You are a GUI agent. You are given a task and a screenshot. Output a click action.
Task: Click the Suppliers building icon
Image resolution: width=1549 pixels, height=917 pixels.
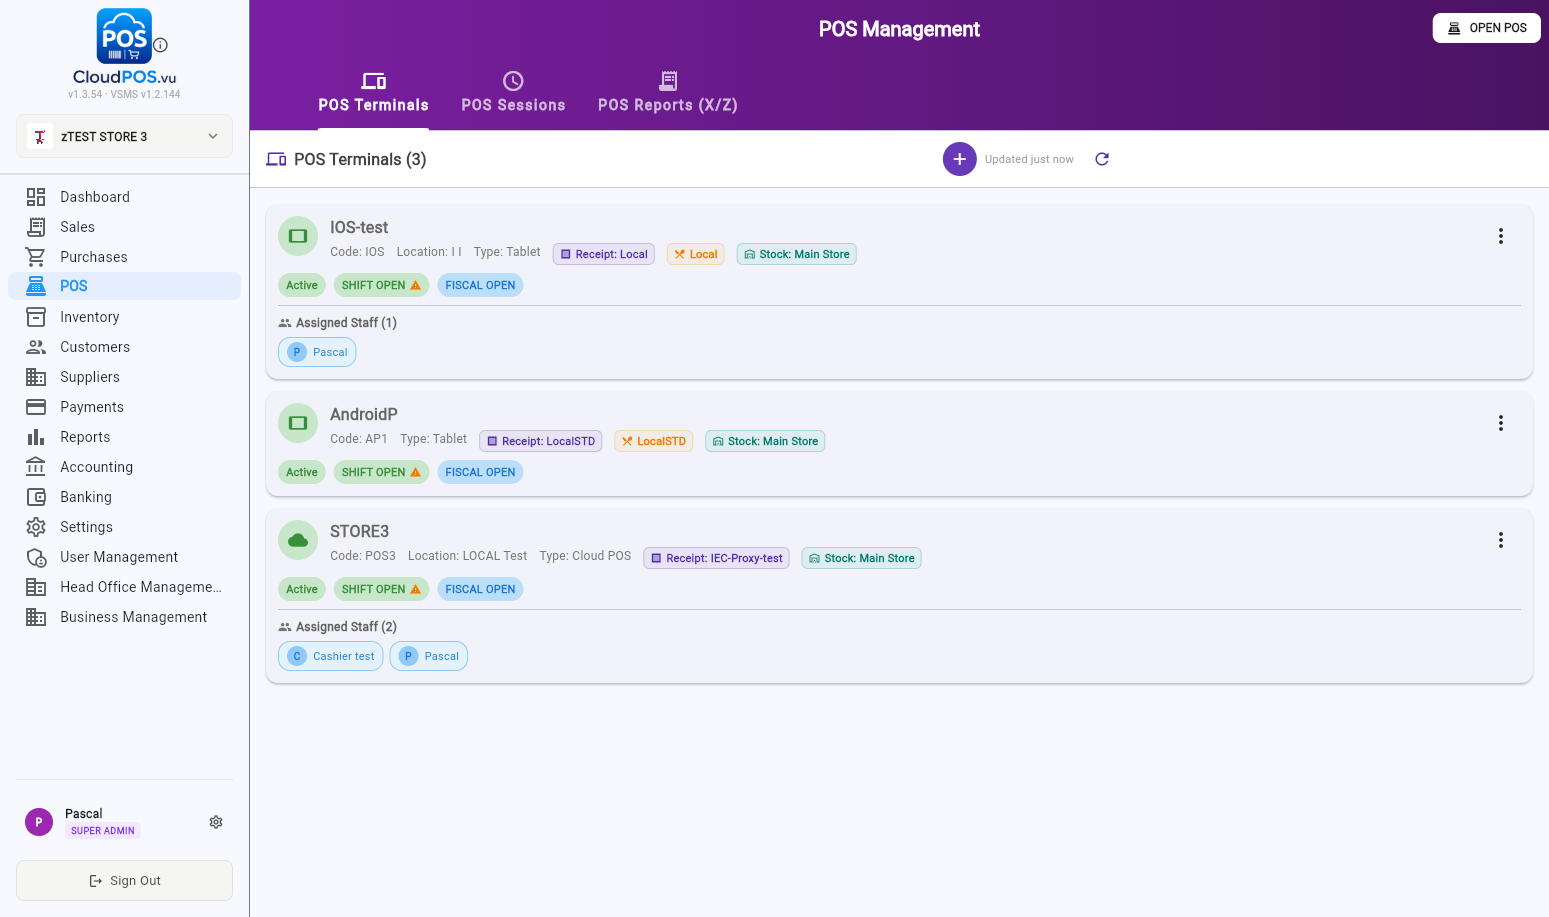pos(36,377)
